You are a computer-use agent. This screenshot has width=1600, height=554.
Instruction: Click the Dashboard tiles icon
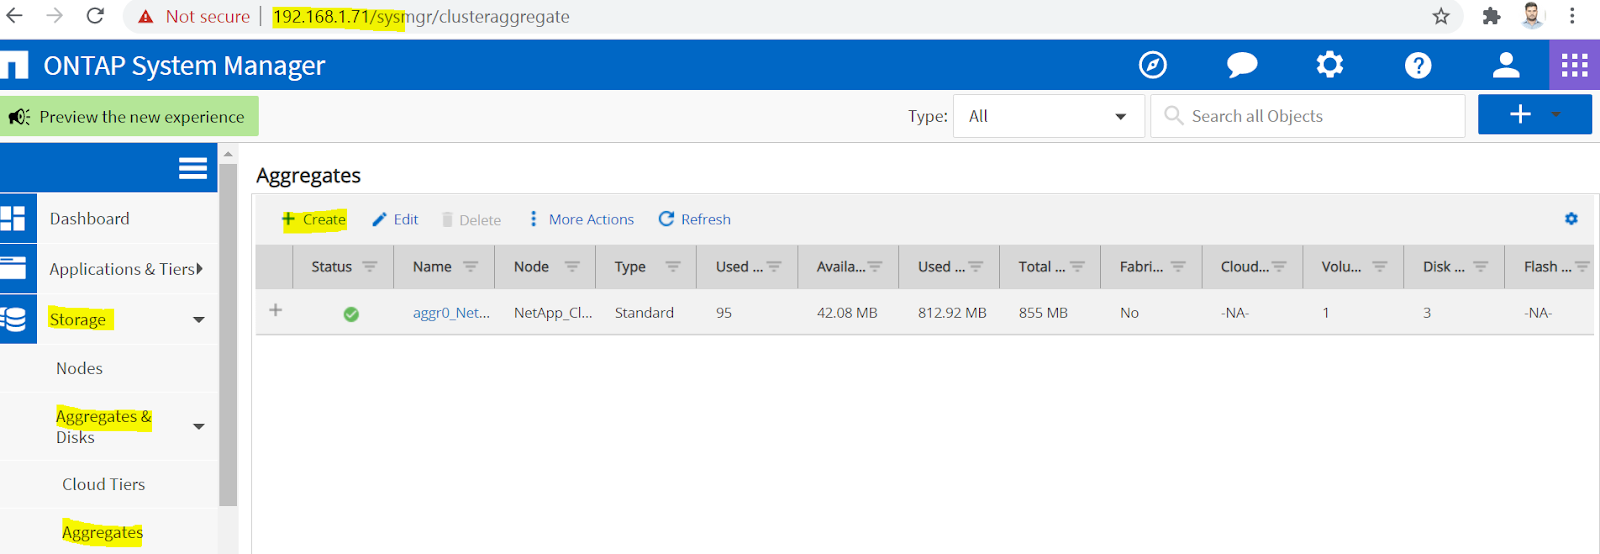coord(14,218)
